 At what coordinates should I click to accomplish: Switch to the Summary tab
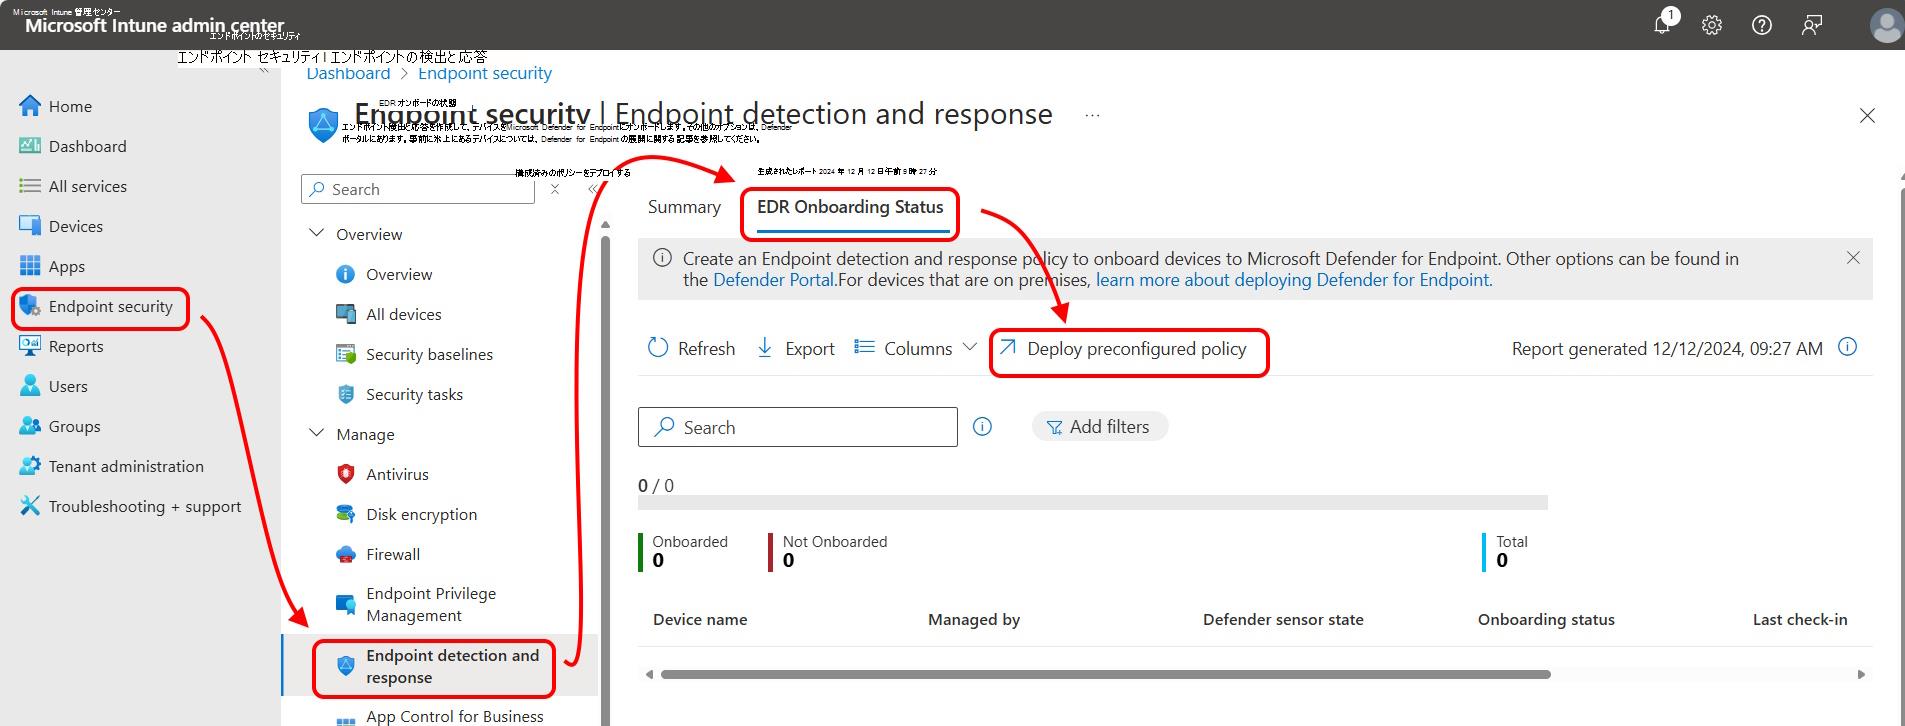[x=684, y=207]
